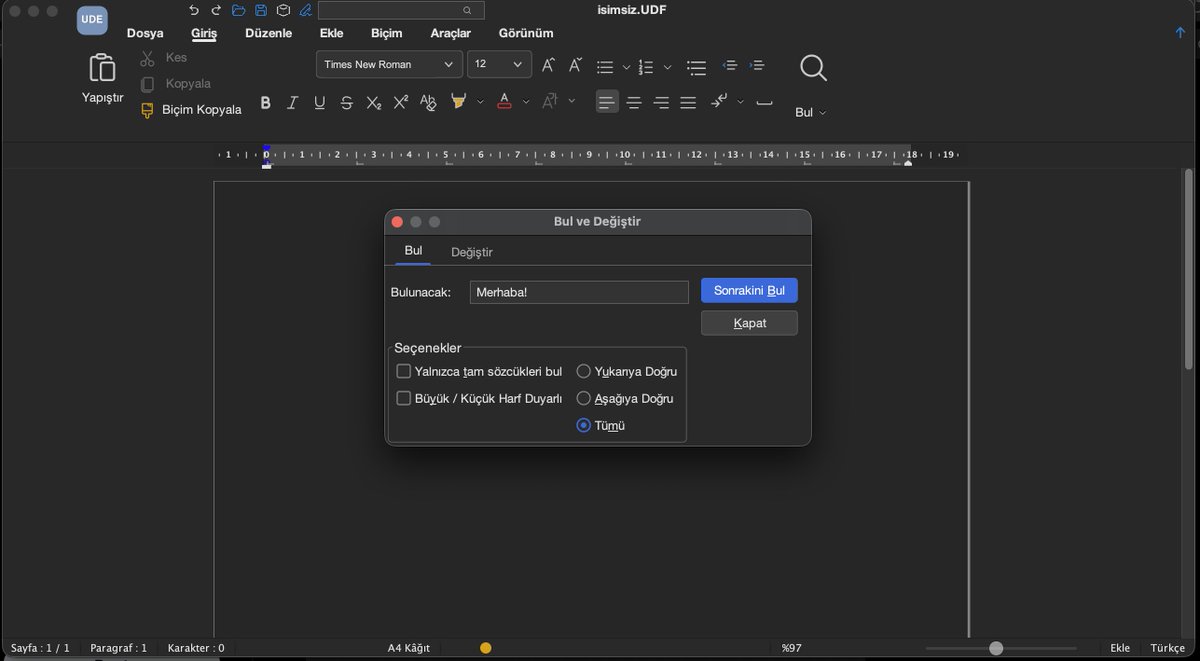This screenshot has width=1200, height=661.
Task: Align text to the right
Action: 661,102
